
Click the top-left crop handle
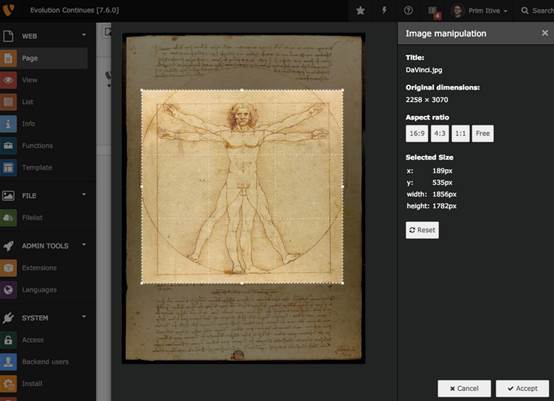click(142, 90)
